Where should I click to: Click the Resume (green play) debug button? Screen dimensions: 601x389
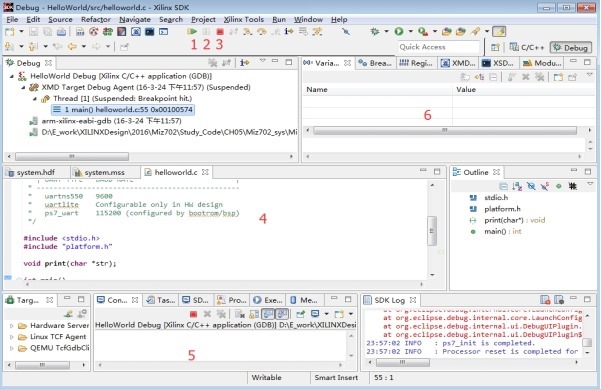coord(192,31)
